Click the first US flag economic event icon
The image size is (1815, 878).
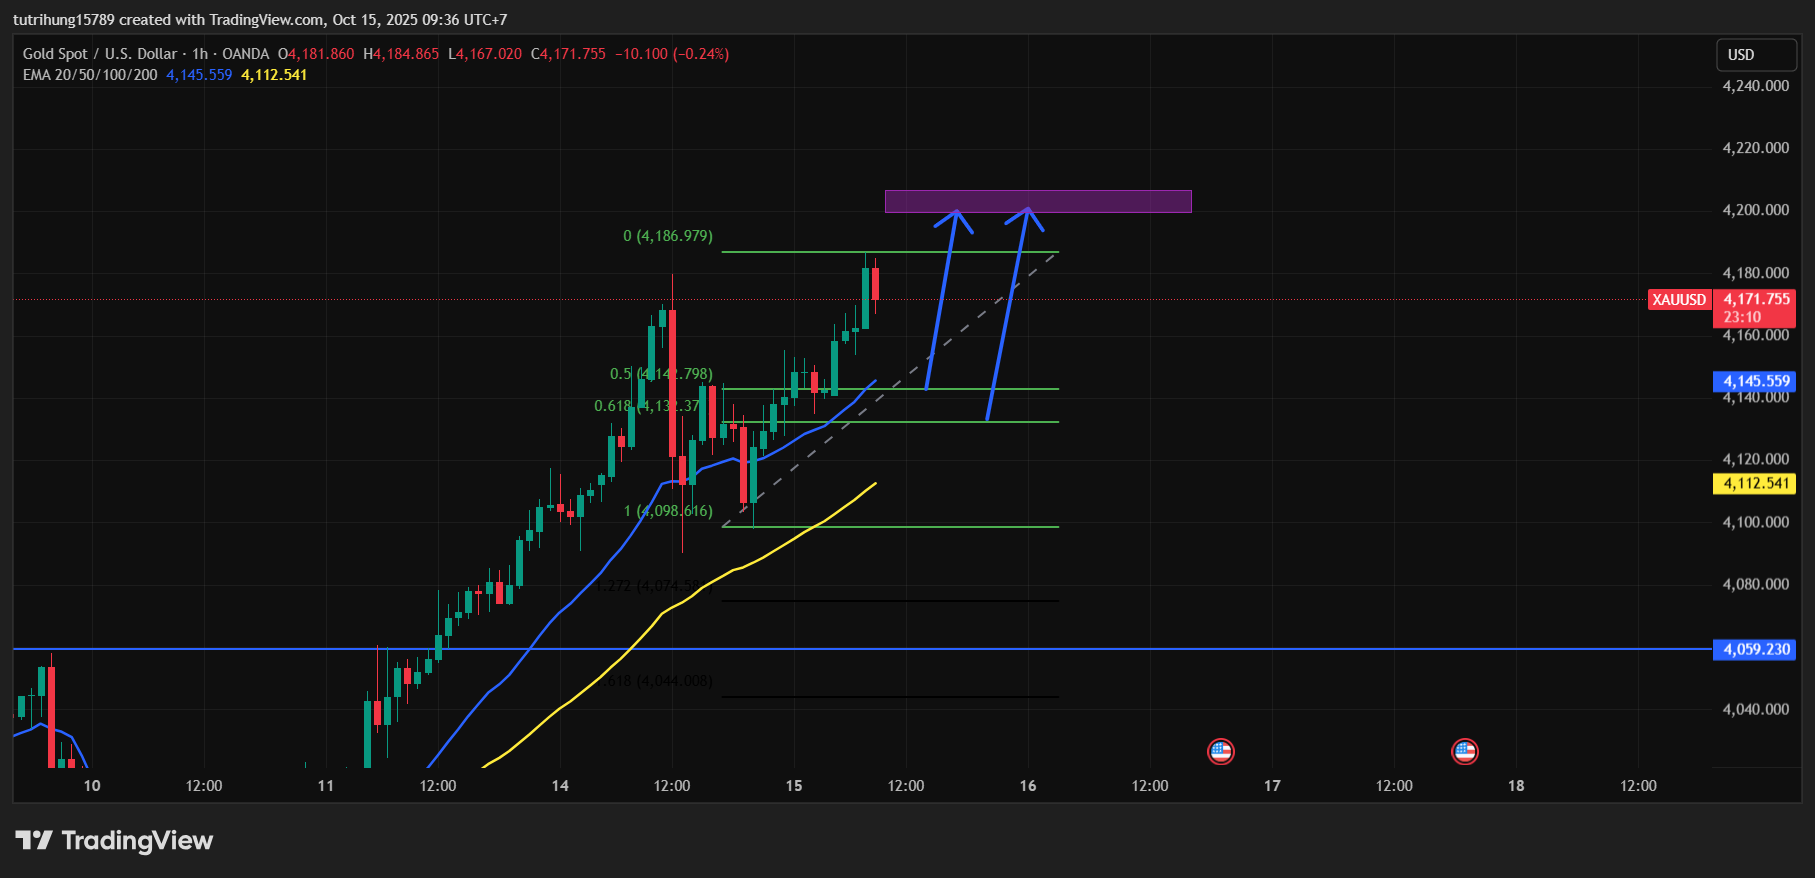click(1220, 751)
